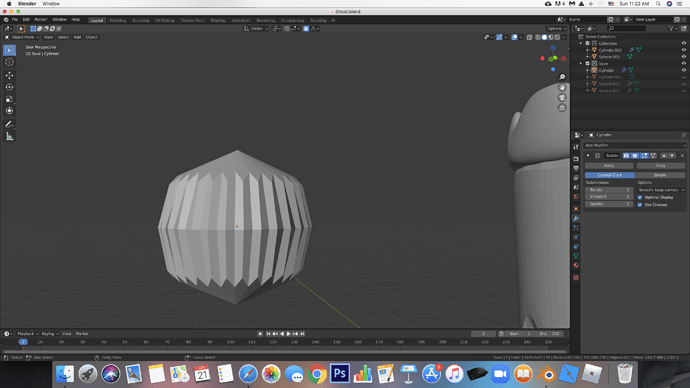Open the Global transform orientation dropdown

[x=256, y=29]
